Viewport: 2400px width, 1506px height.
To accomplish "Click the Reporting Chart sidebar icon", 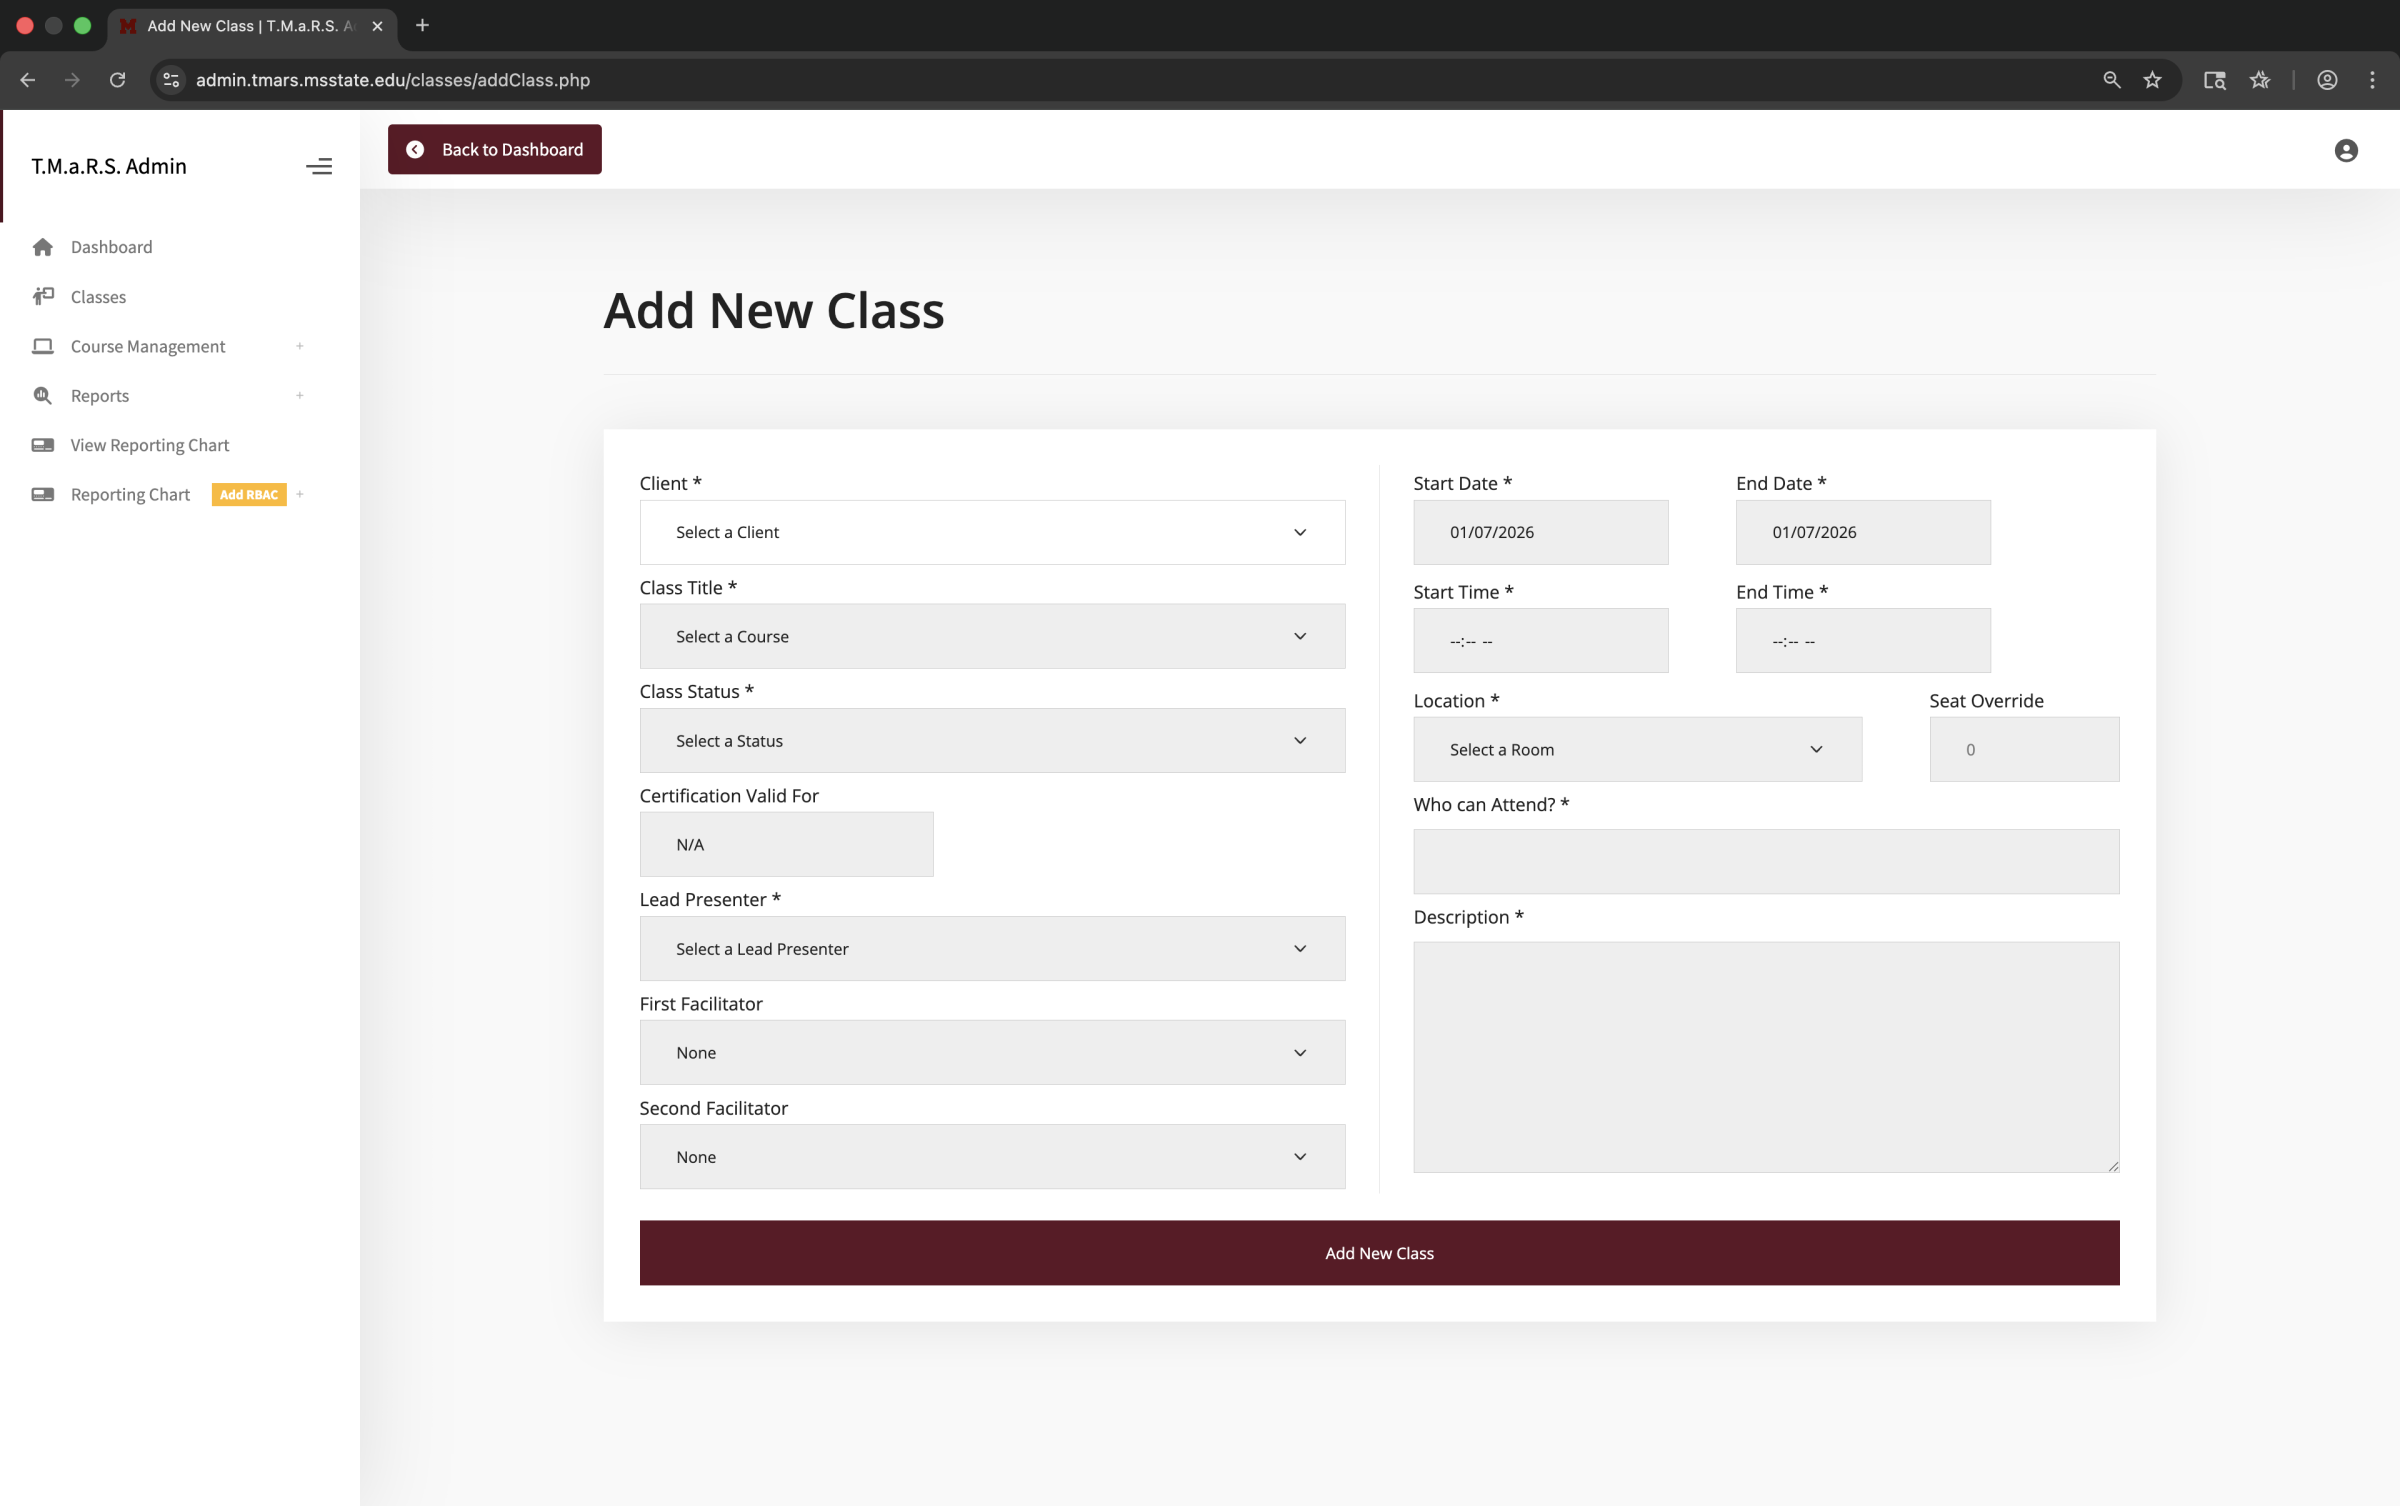I will pyautogui.click(x=43, y=494).
